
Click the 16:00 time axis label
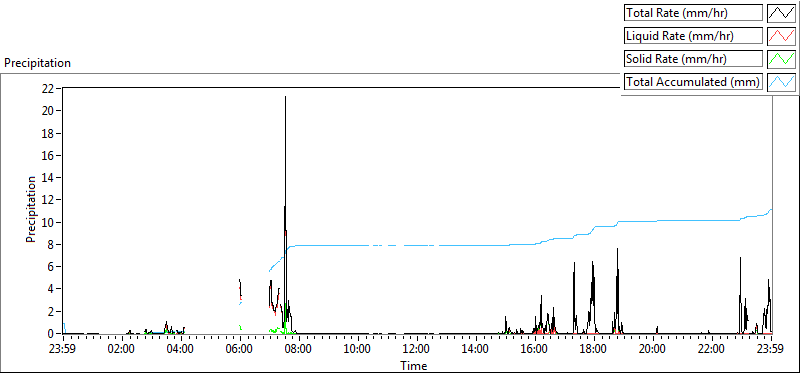(x=535, y=350)
